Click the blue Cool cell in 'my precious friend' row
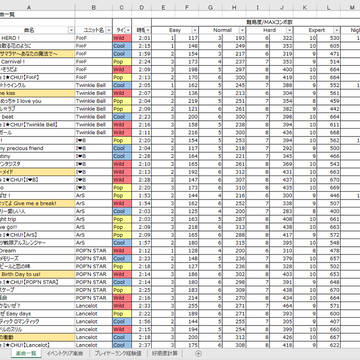 coord(122,148)
